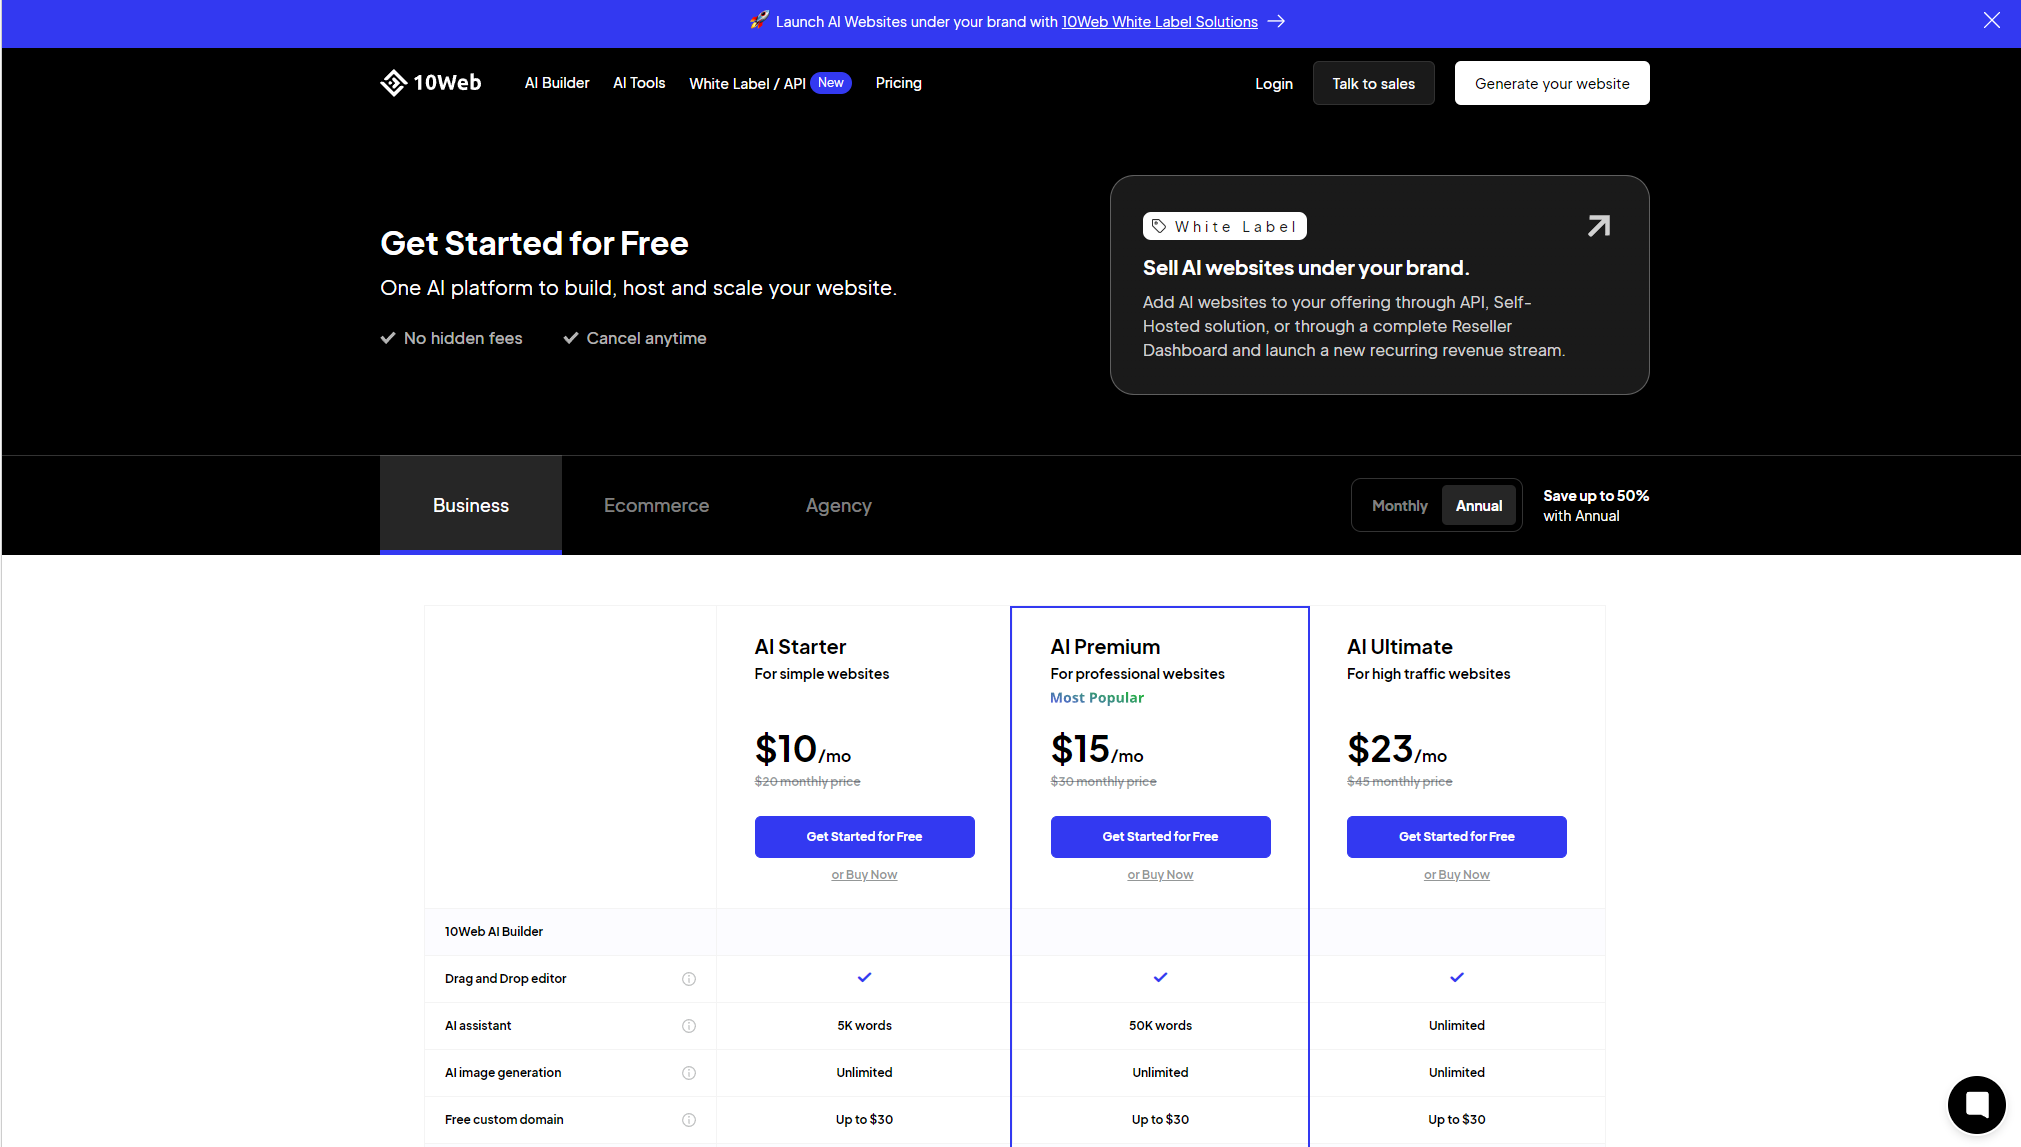2021x1147 pixels.
Task: Click or Buy Now under AI Starter
Action: tap(864, 875)
